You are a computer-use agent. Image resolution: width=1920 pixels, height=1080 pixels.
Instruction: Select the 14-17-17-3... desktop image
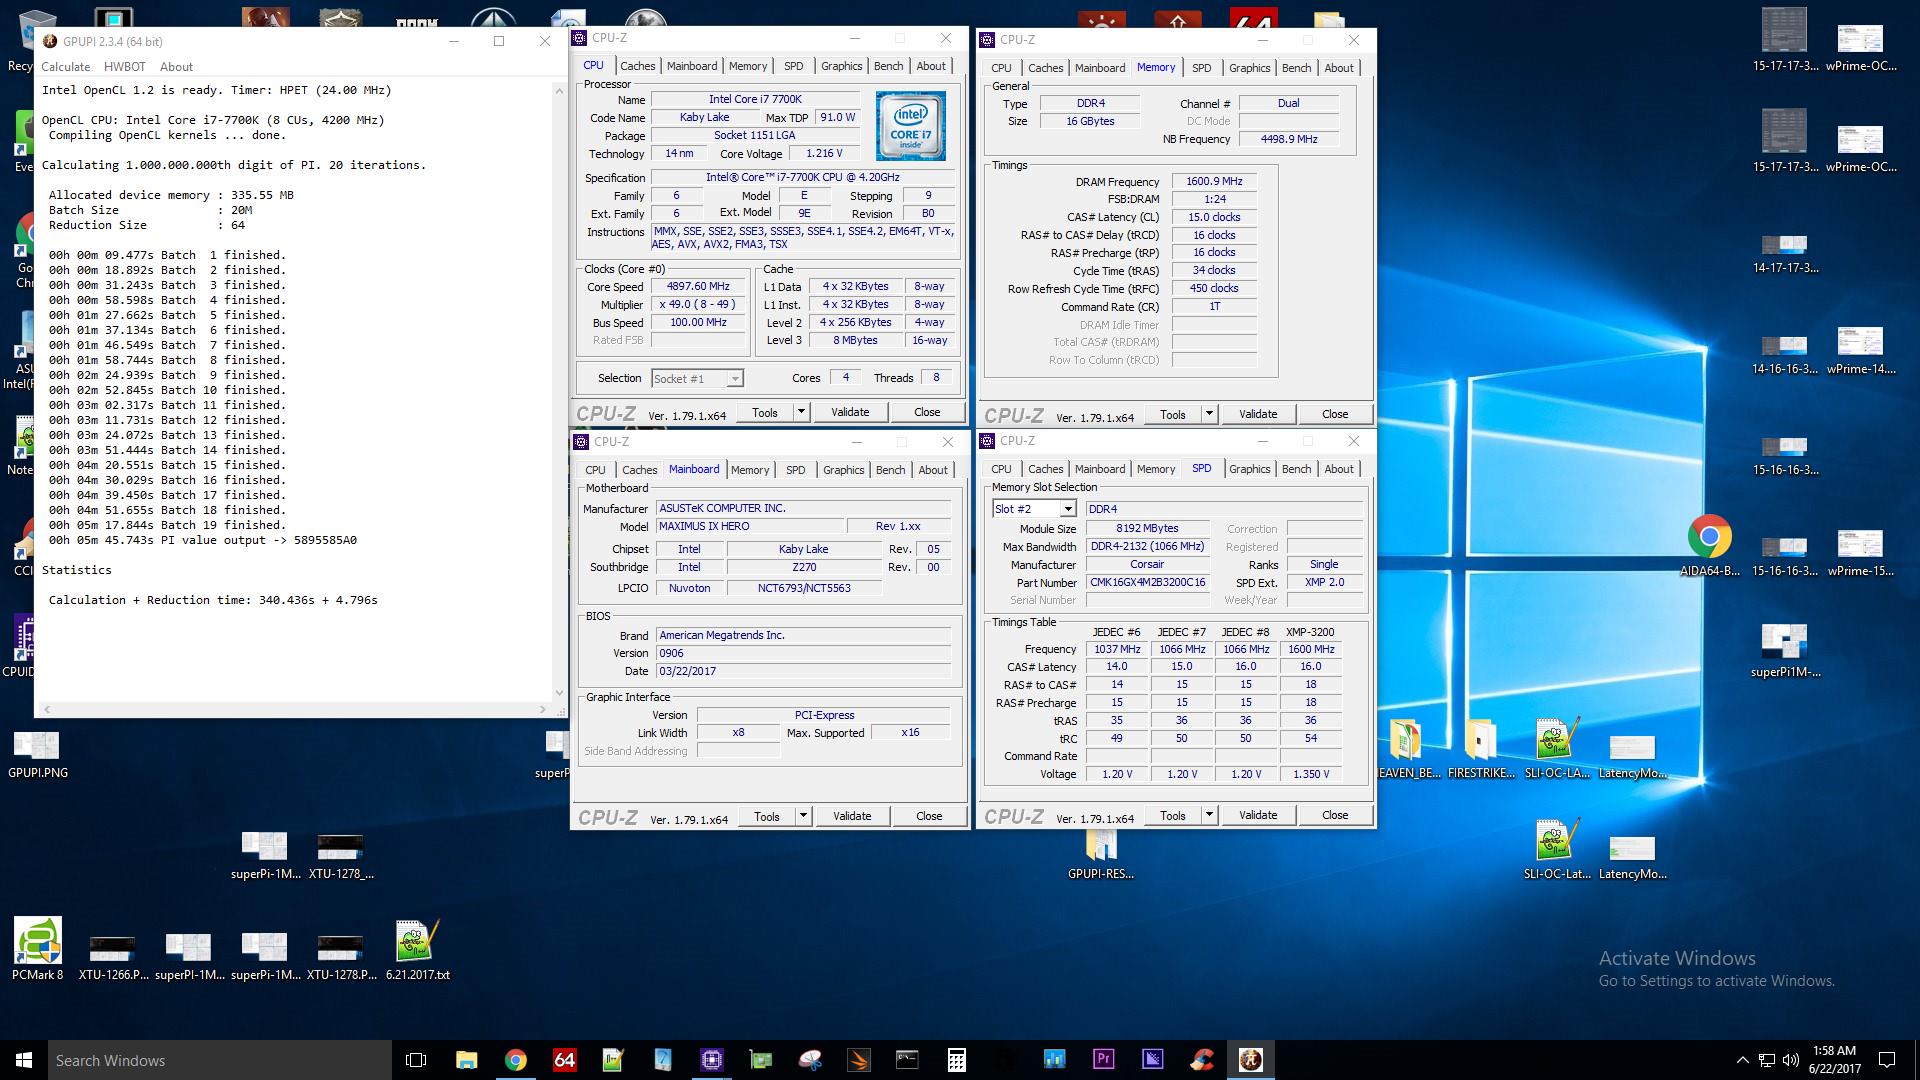(1785, 254)
